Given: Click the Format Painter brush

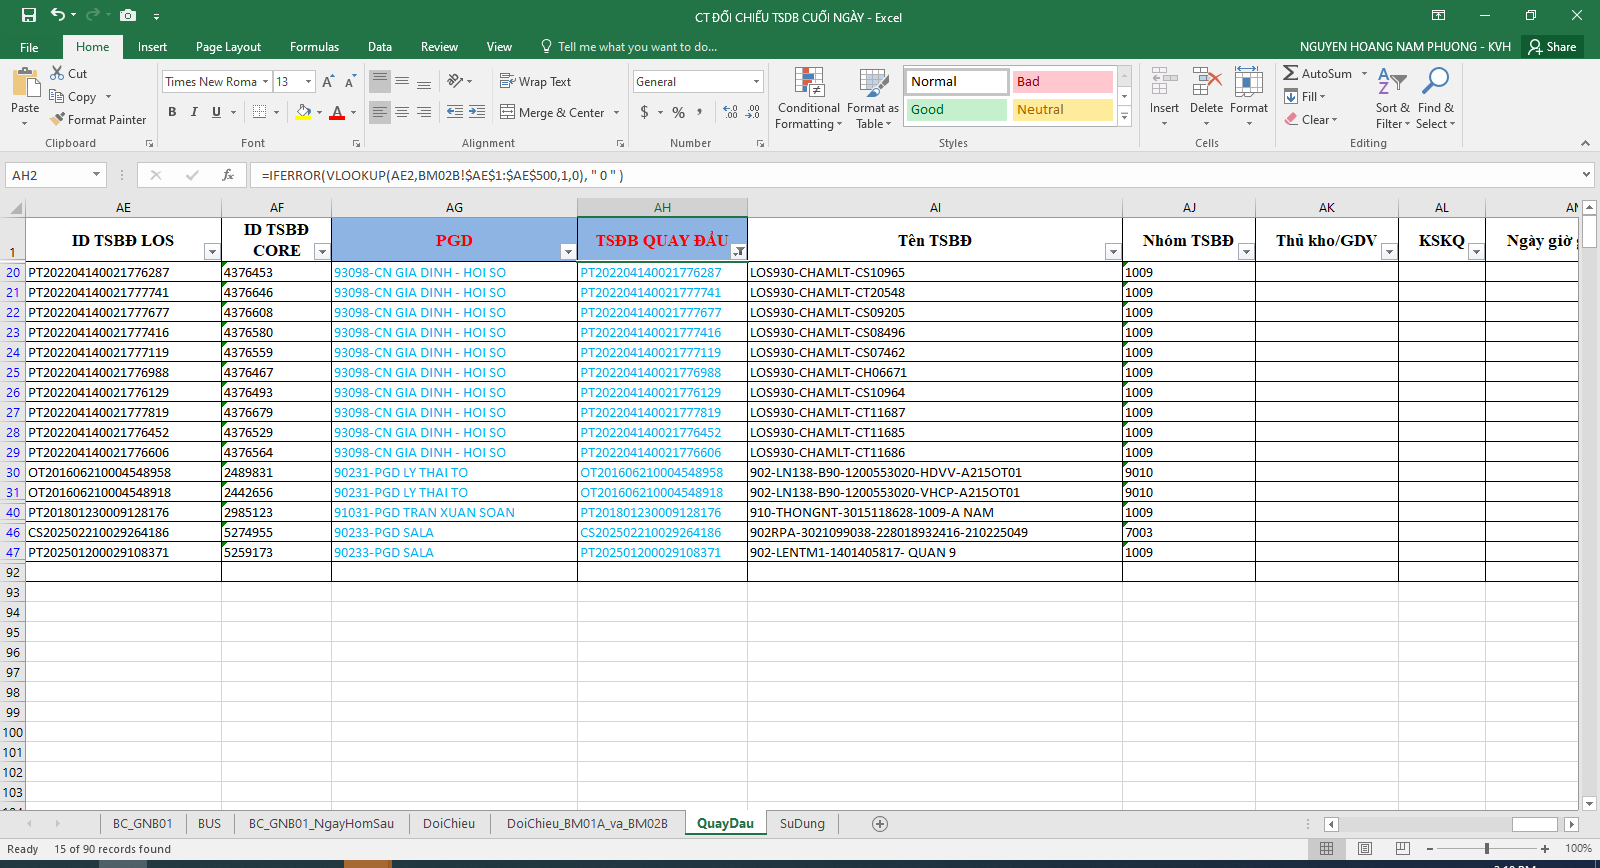Looking at the screenshot, I should (98, 119).
